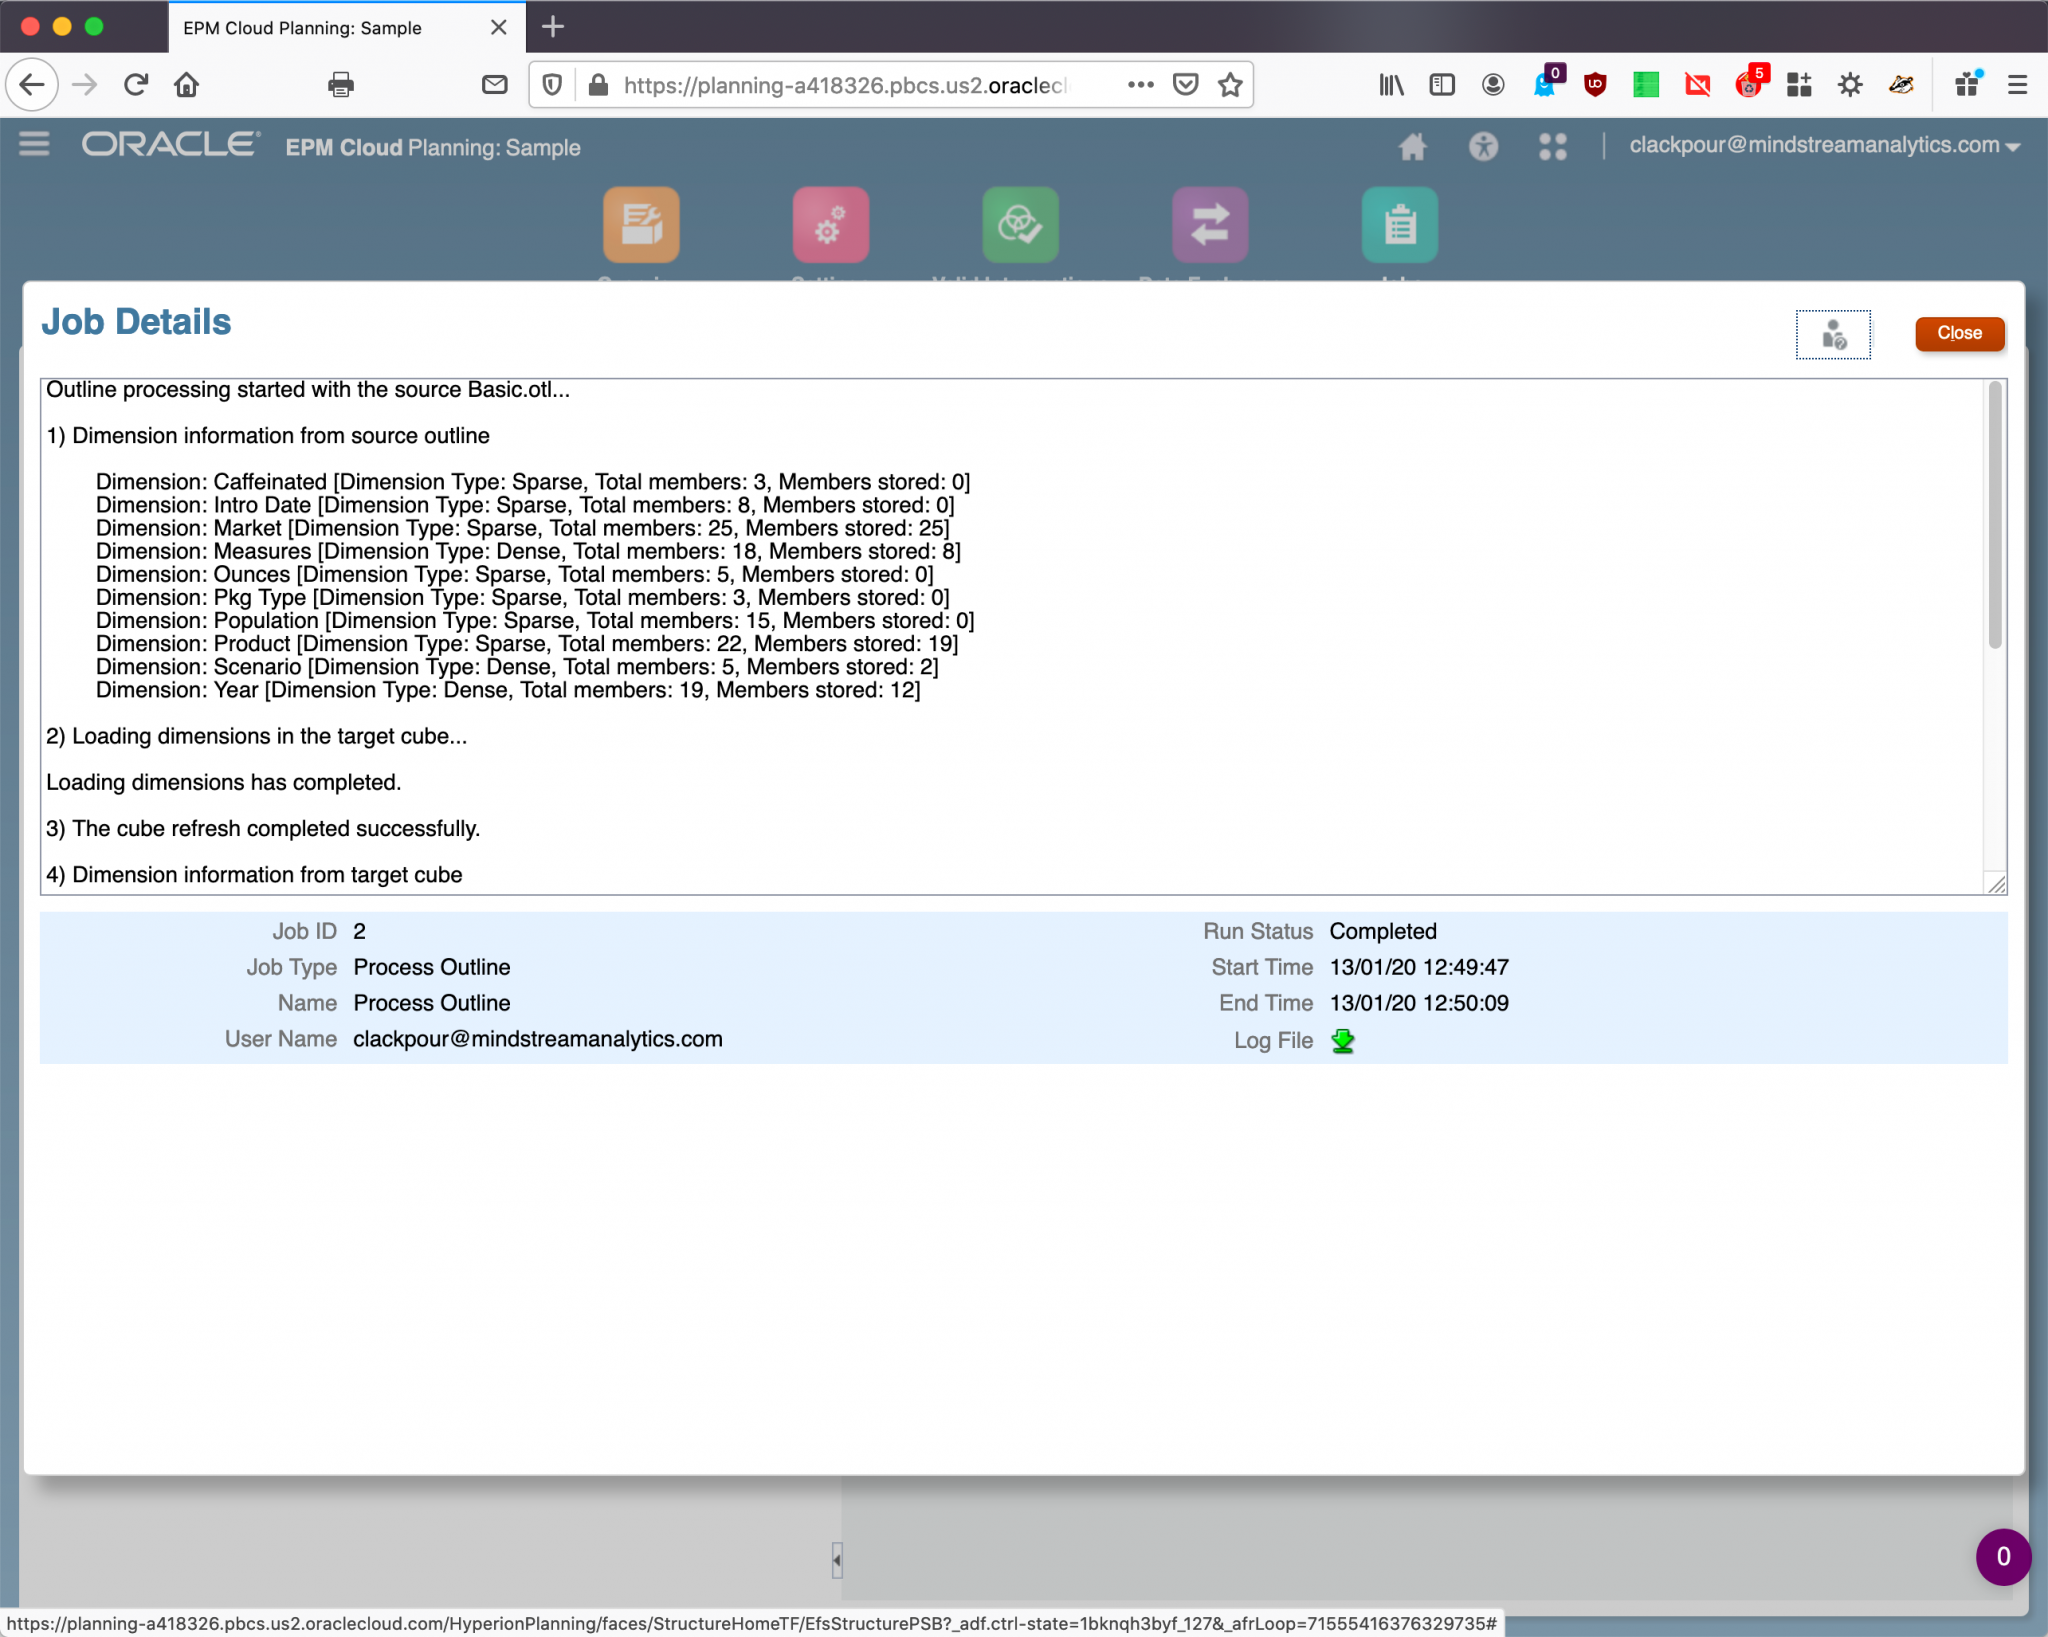Open a new browser tab

[552, 27]
